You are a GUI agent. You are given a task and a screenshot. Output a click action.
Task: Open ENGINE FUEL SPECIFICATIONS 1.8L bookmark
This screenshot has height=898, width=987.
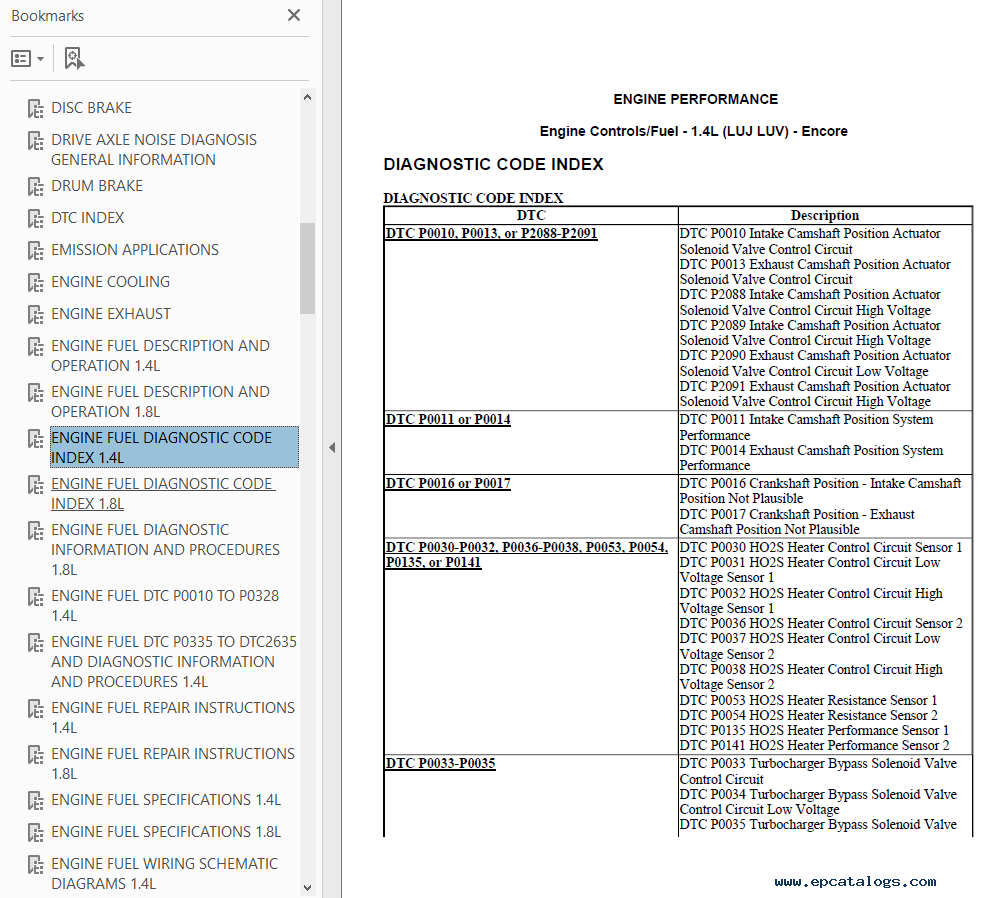click(166, 832)
